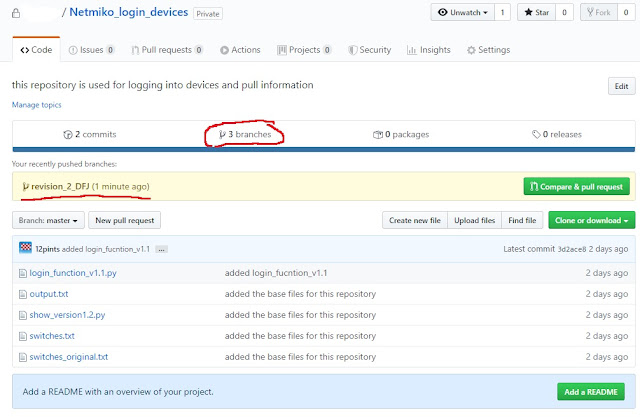
Task: Open commit message in output.txt row
Action: (300, 294)
